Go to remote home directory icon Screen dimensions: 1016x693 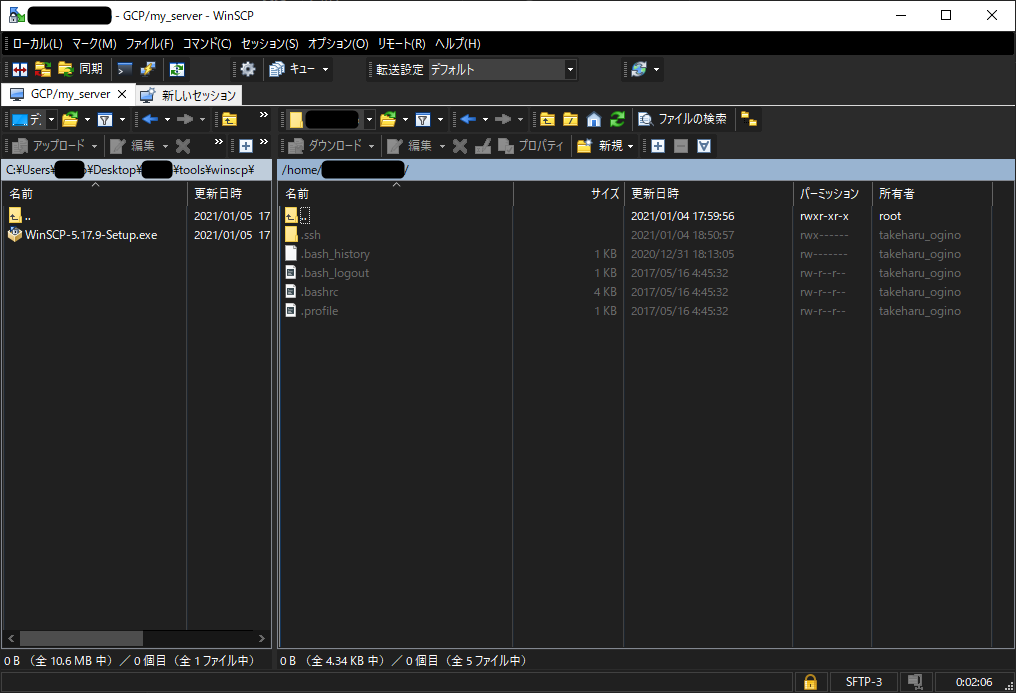[594, 119]
